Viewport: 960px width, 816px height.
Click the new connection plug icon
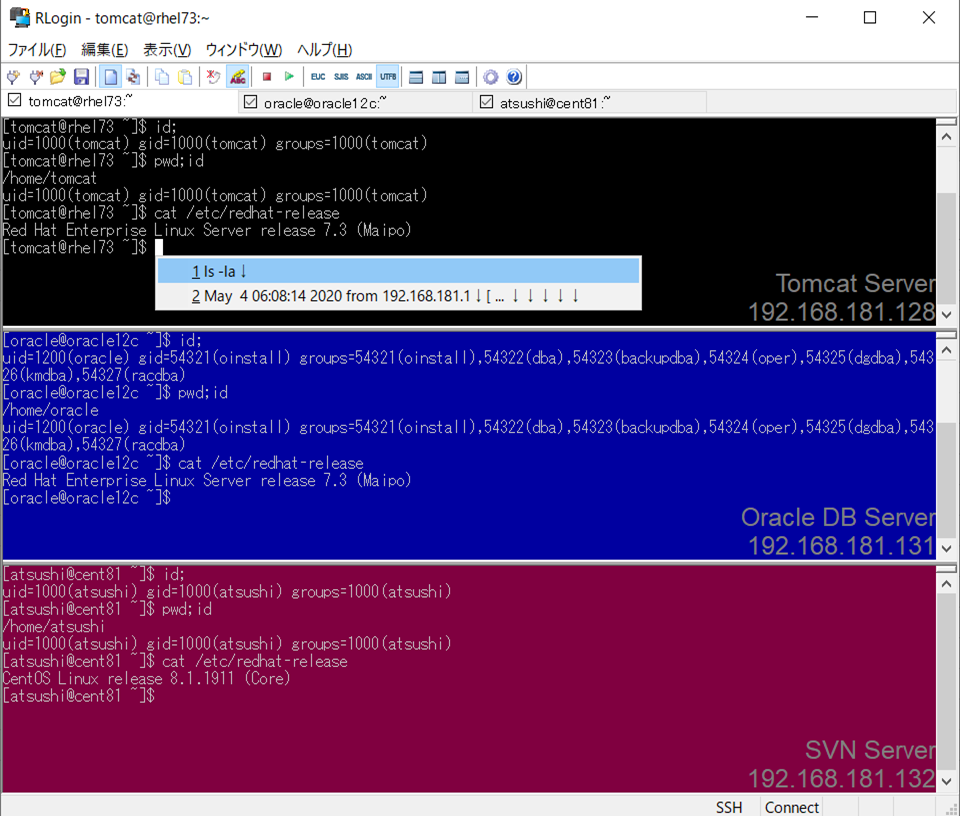(x=13, y=77)
